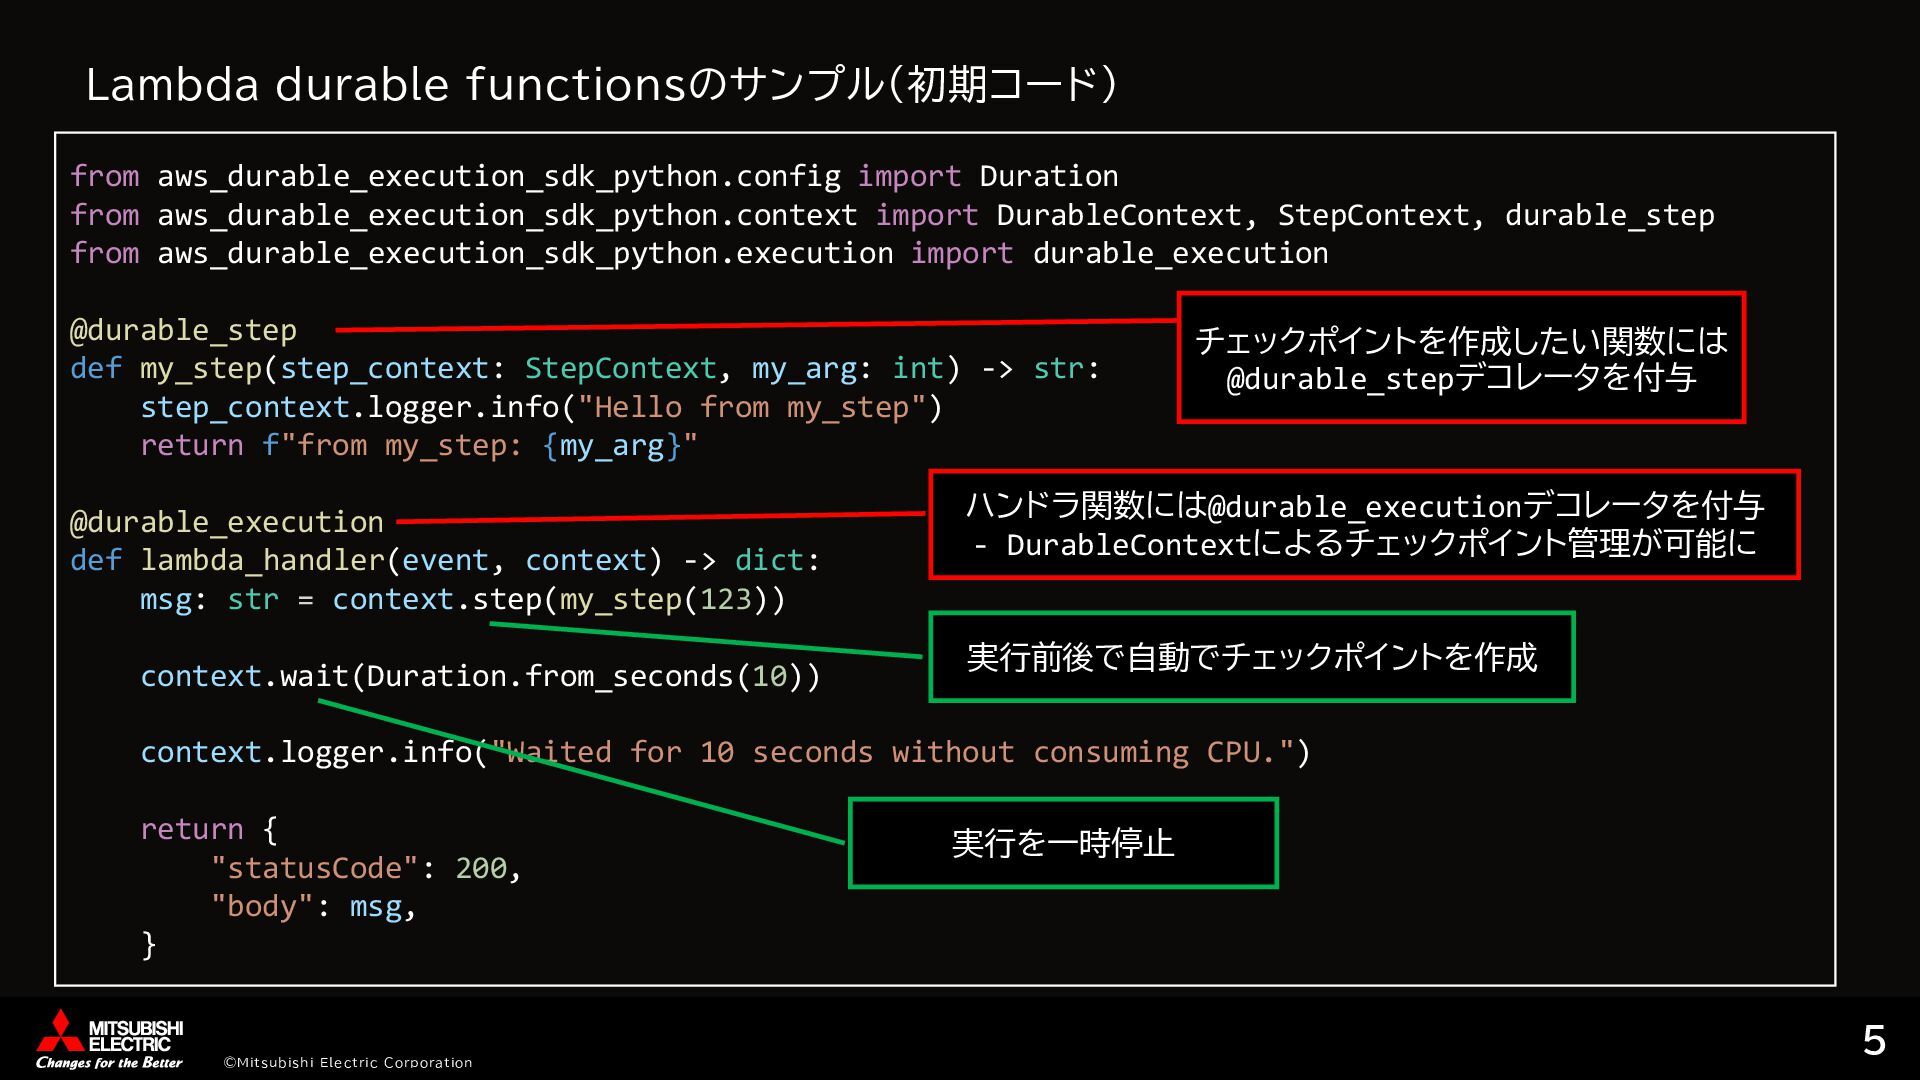Click the def my_step function definition
This screenshot has width=1920, height=1080.
click(585, 368)
